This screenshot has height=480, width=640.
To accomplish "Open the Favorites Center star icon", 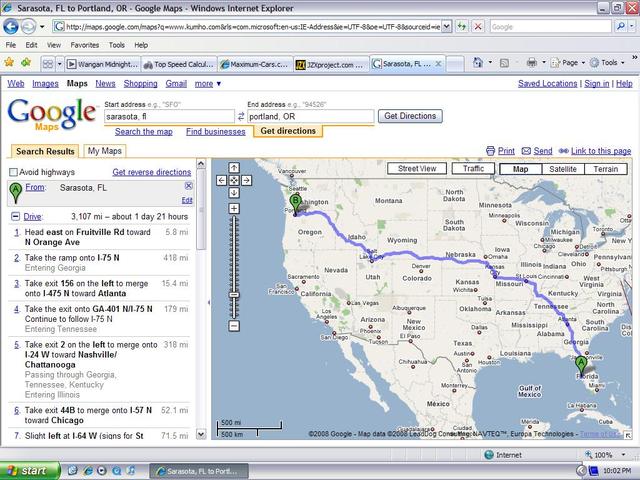I will [9, 63].
